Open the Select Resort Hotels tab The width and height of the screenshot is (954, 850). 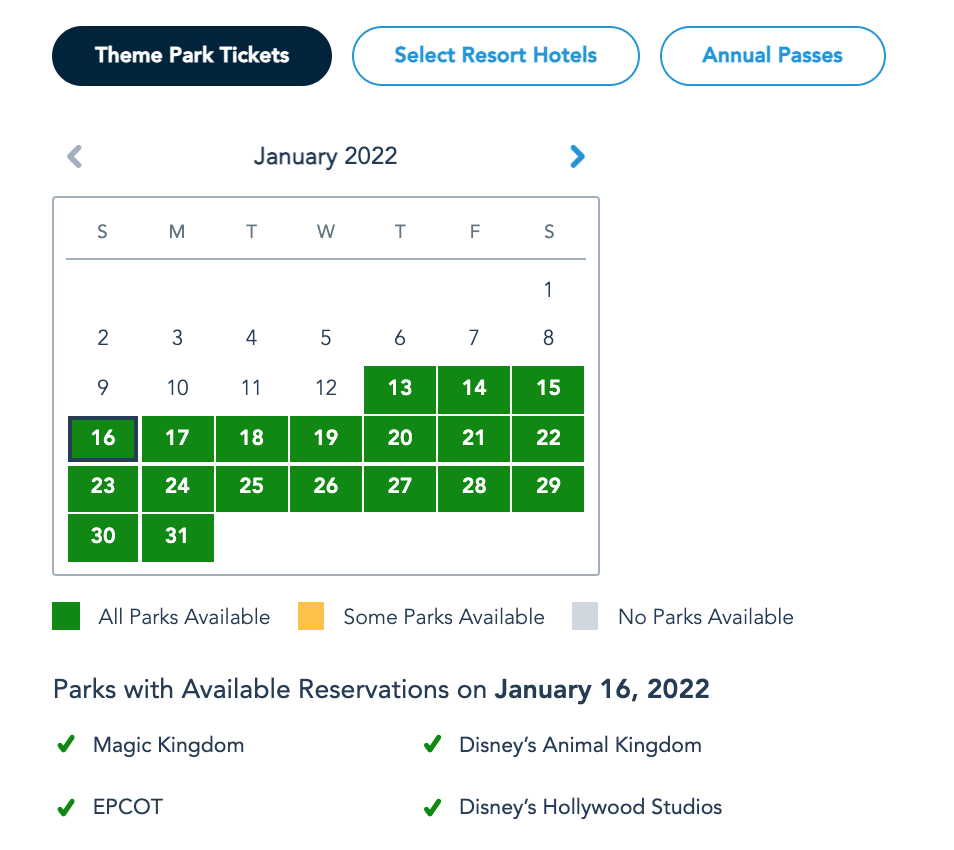[495, 56]
